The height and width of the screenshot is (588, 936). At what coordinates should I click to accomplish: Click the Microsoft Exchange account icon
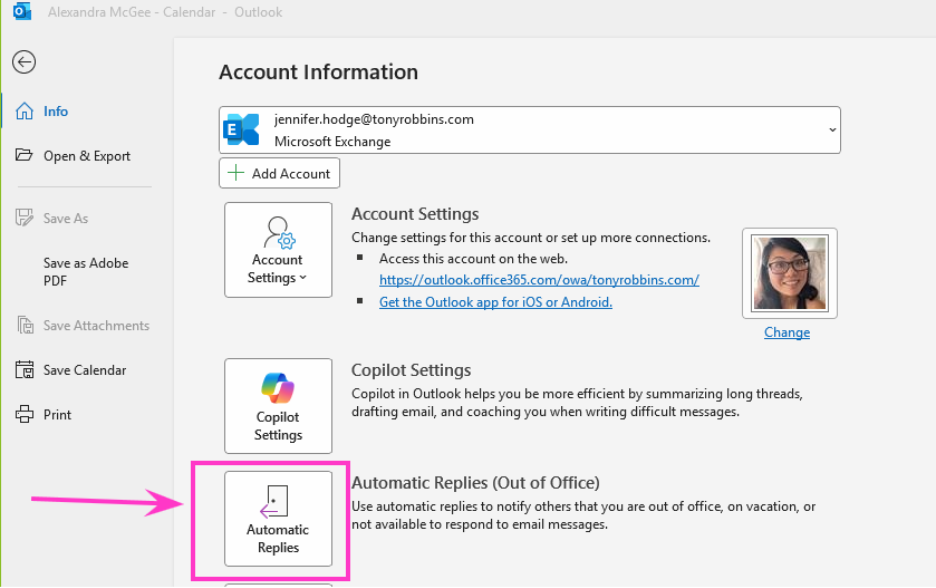pos(241,130)
